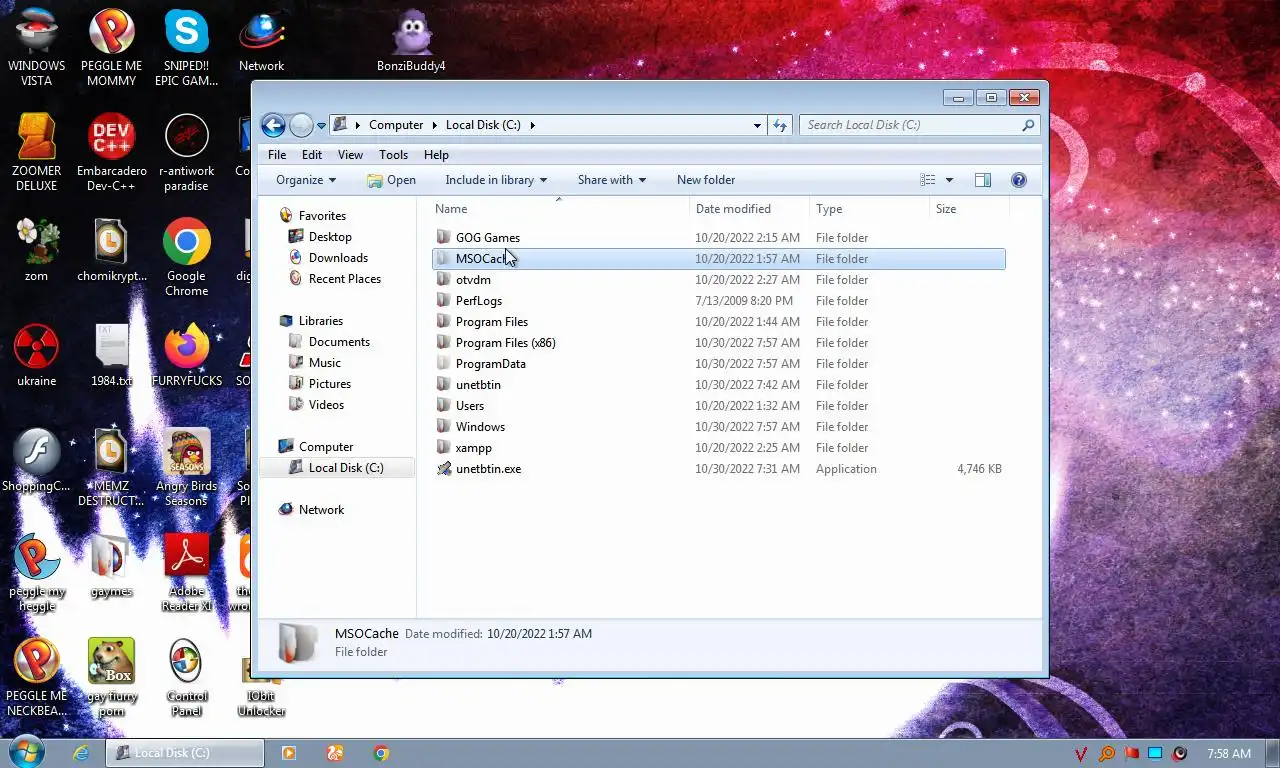Click the Windows Media Player taskbar icon

pyautogui.click(x=289, y=753)
